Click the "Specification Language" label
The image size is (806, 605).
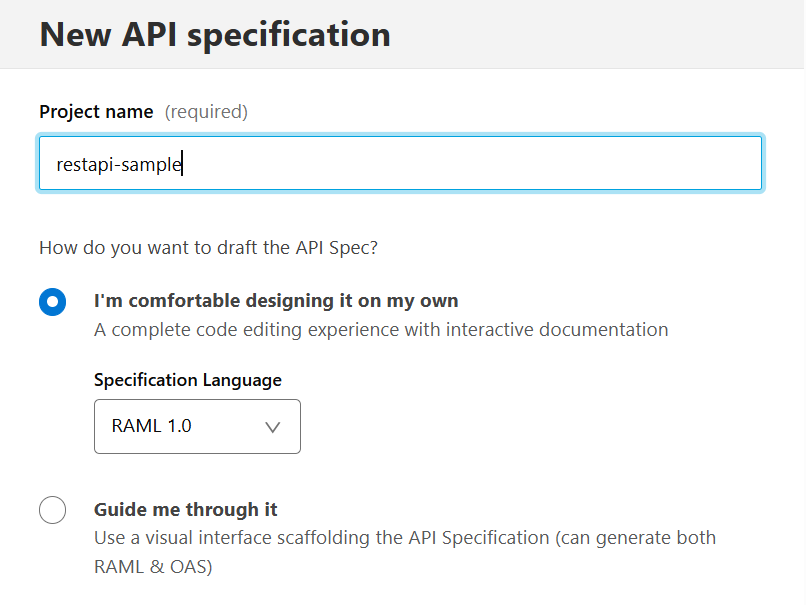point(187,380)
